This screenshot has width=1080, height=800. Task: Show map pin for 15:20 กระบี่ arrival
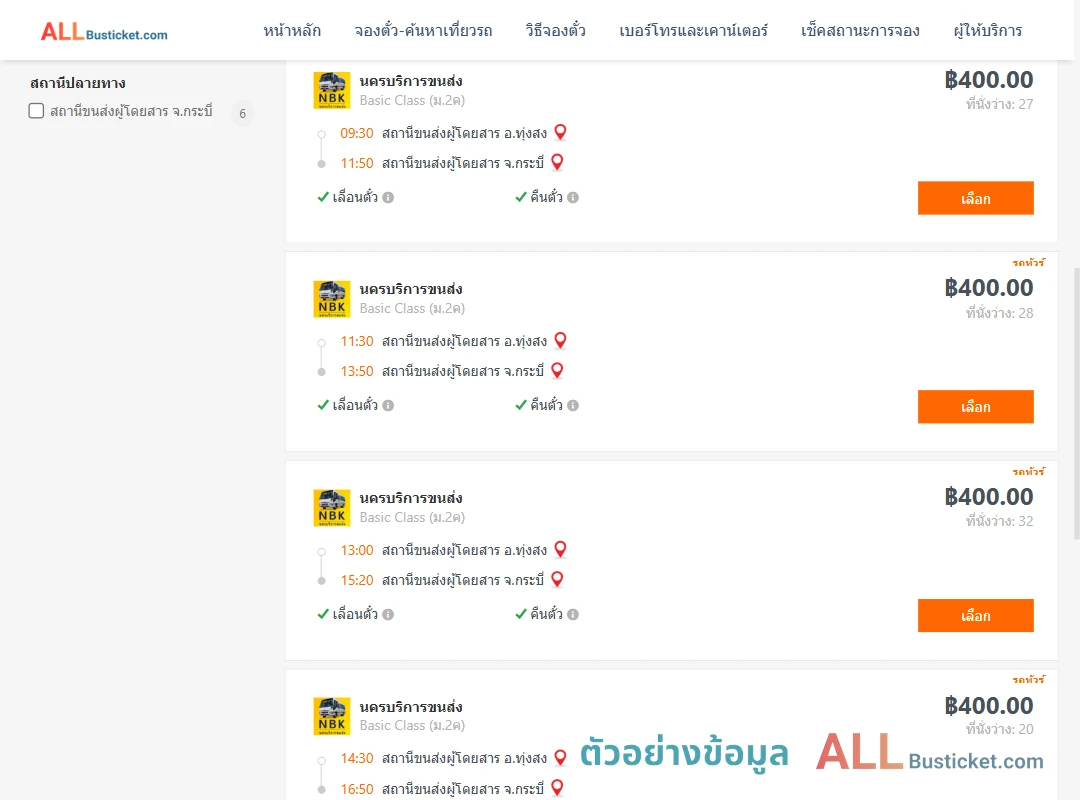tap(557, 580)
